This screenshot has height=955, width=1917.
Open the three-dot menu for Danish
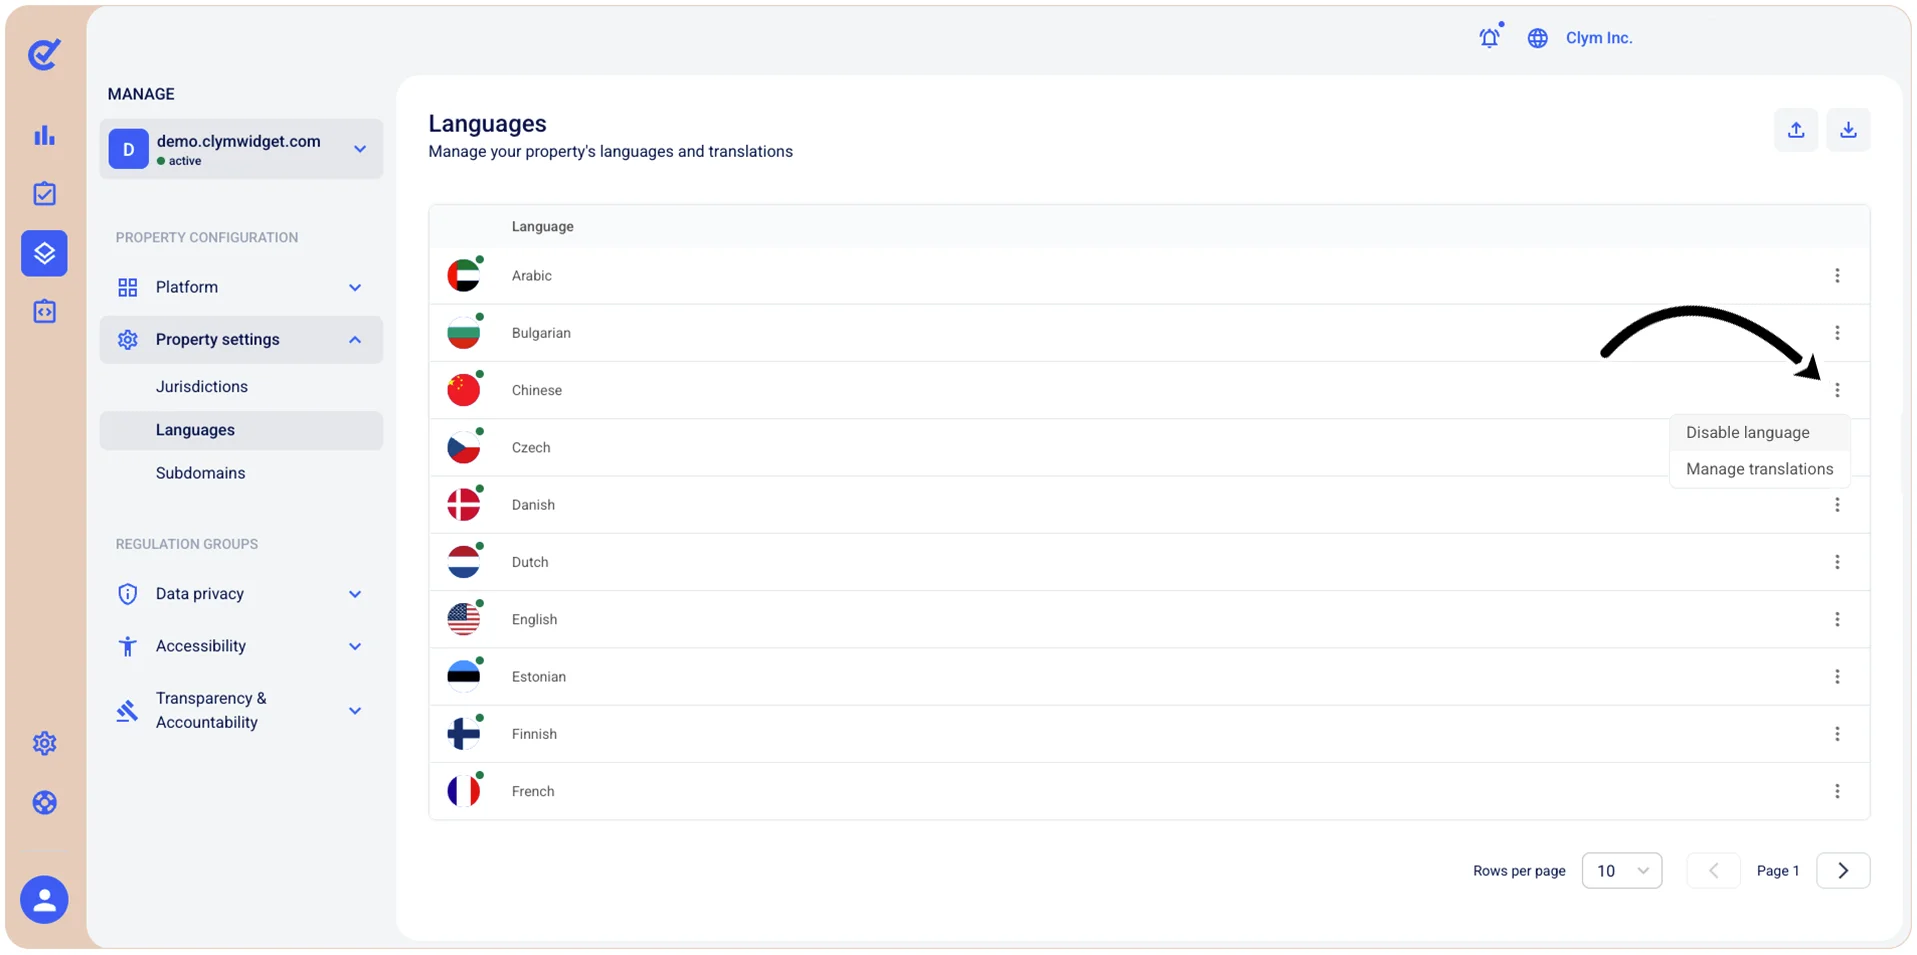pos(1837,505)
